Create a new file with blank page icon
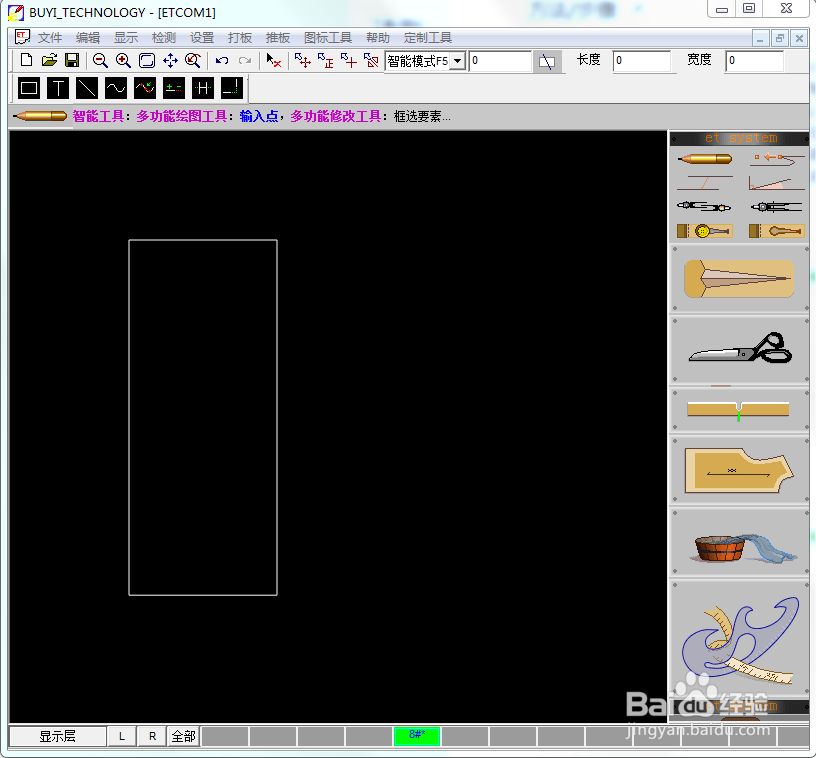This screenshot has height=758, width=816. tap(26, 60)
